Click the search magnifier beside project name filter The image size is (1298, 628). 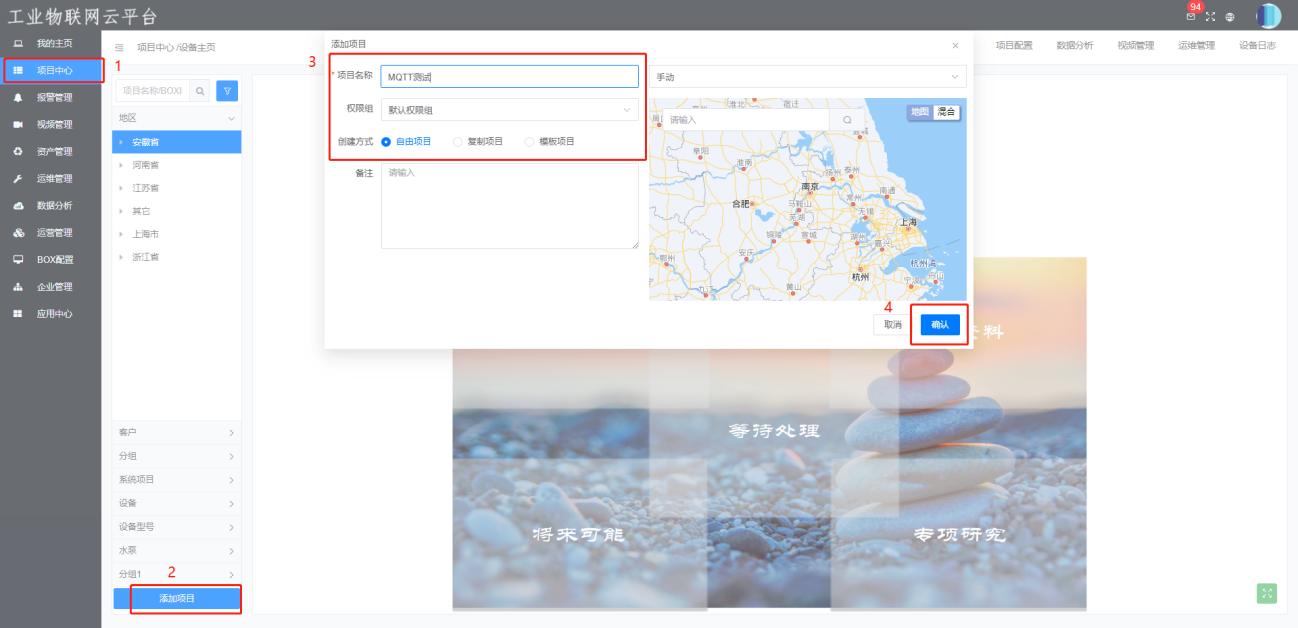click(x=200, y=91)
